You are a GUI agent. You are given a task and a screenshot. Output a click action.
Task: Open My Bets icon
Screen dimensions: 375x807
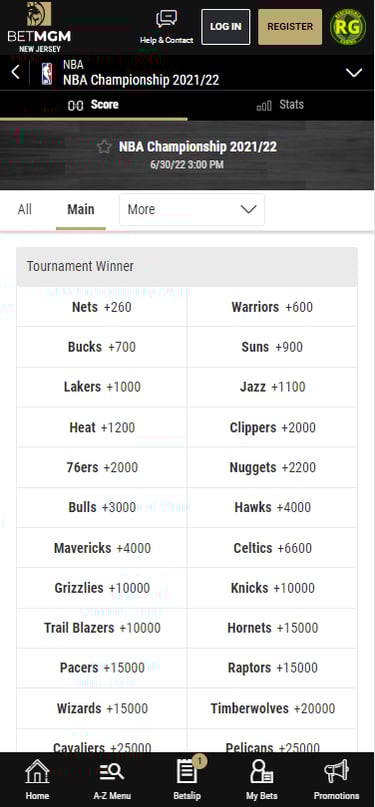(x=262, y=779)
